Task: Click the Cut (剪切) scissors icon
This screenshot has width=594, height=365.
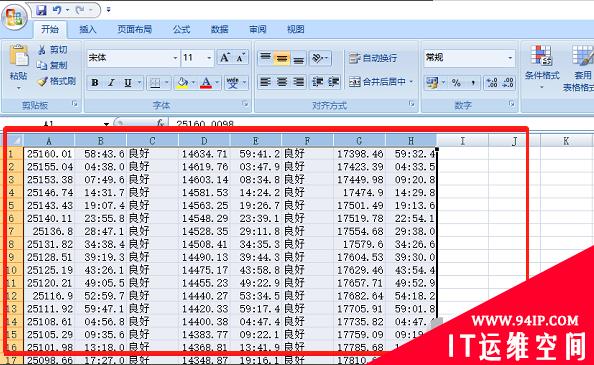Action: (42, 50)
